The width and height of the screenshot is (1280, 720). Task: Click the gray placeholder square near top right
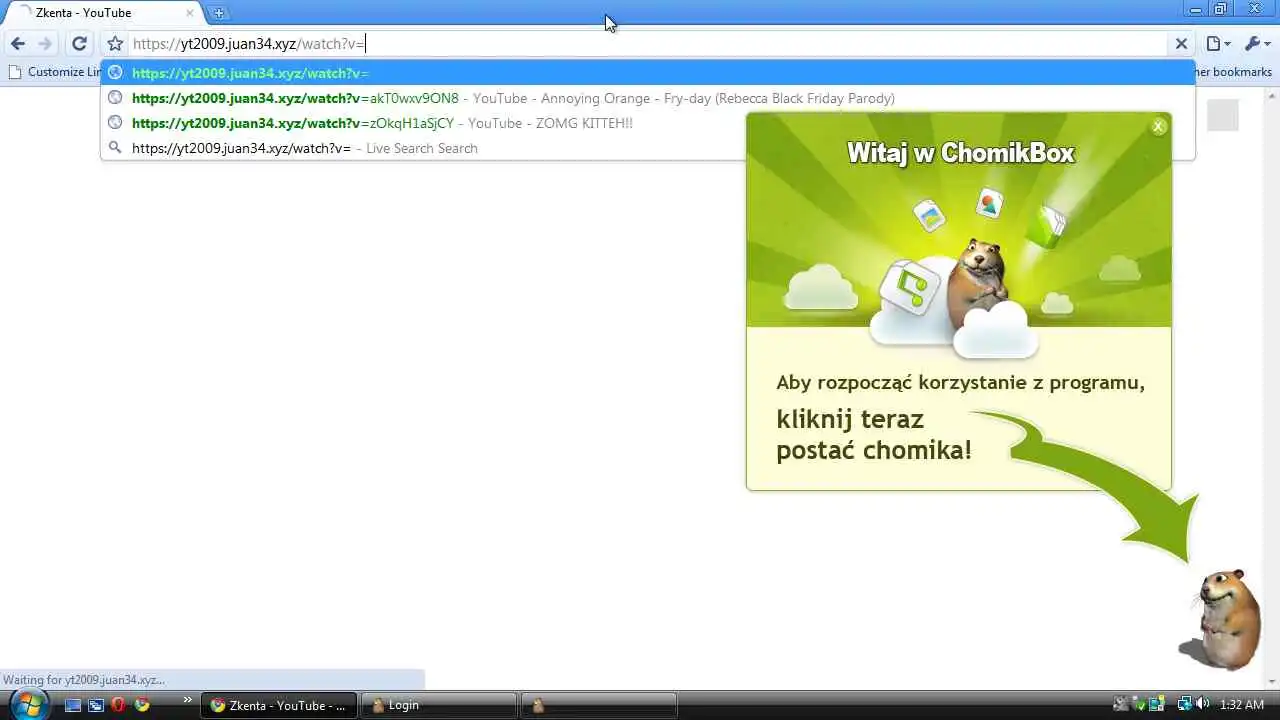coord(1222,115)
